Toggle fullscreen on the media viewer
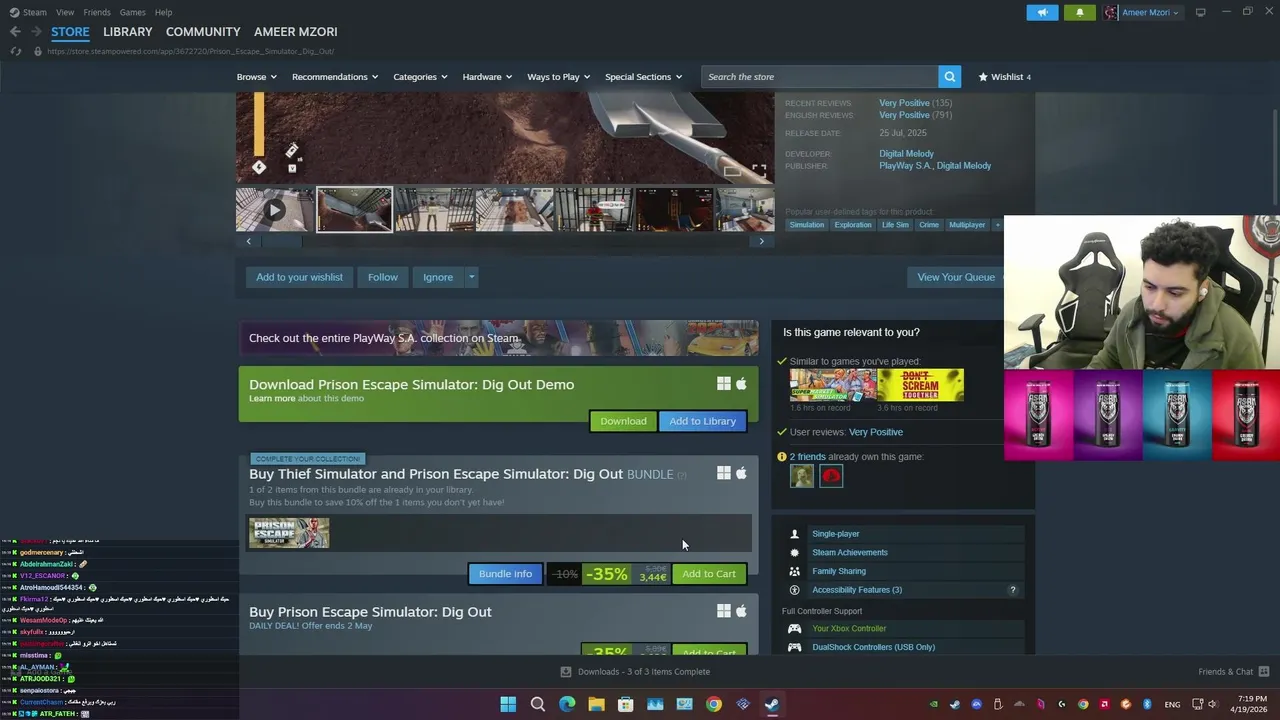Image resolution: width=1280 pixels, height=720 pixels. point(759,172)
